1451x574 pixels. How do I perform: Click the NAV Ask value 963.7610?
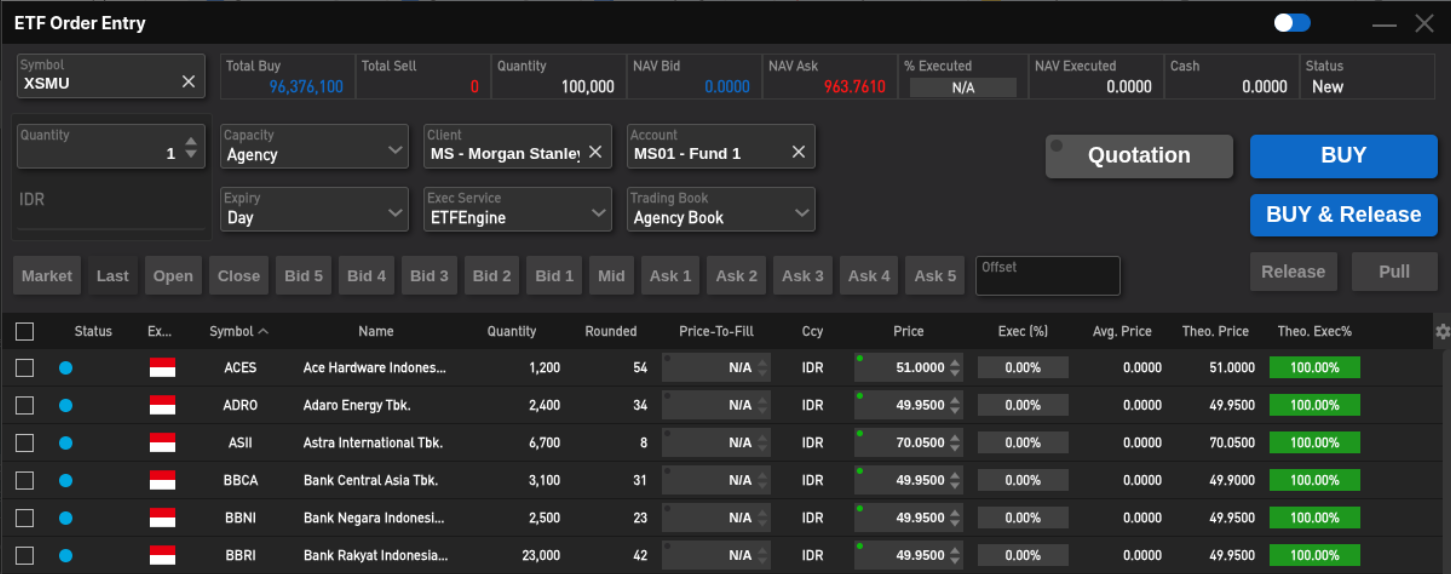pos(855,87)
